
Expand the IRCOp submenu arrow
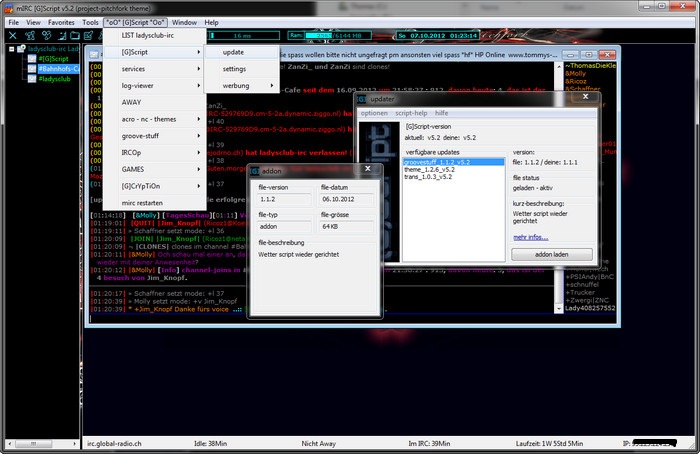(199, 153)
